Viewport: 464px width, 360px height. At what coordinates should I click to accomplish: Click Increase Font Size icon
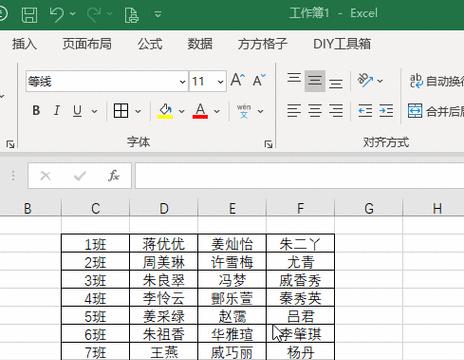click(x=238, y=80)
